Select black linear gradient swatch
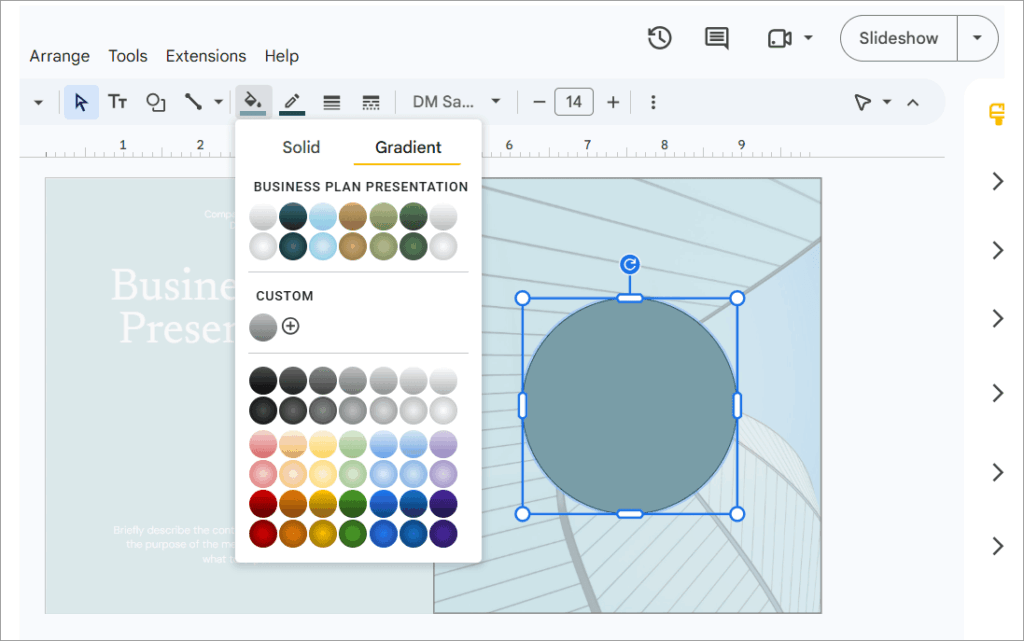This screenshot has width=1024, height=641. (263, 381)
